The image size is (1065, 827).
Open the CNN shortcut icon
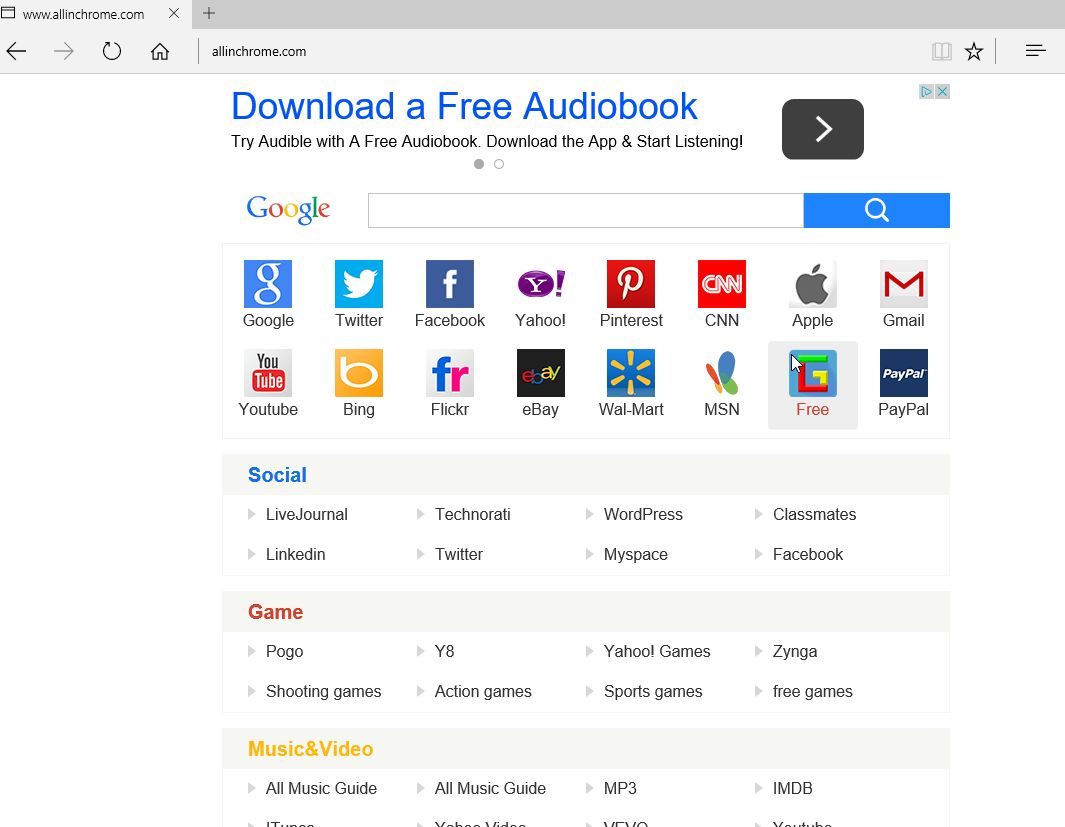click(721, 283)
